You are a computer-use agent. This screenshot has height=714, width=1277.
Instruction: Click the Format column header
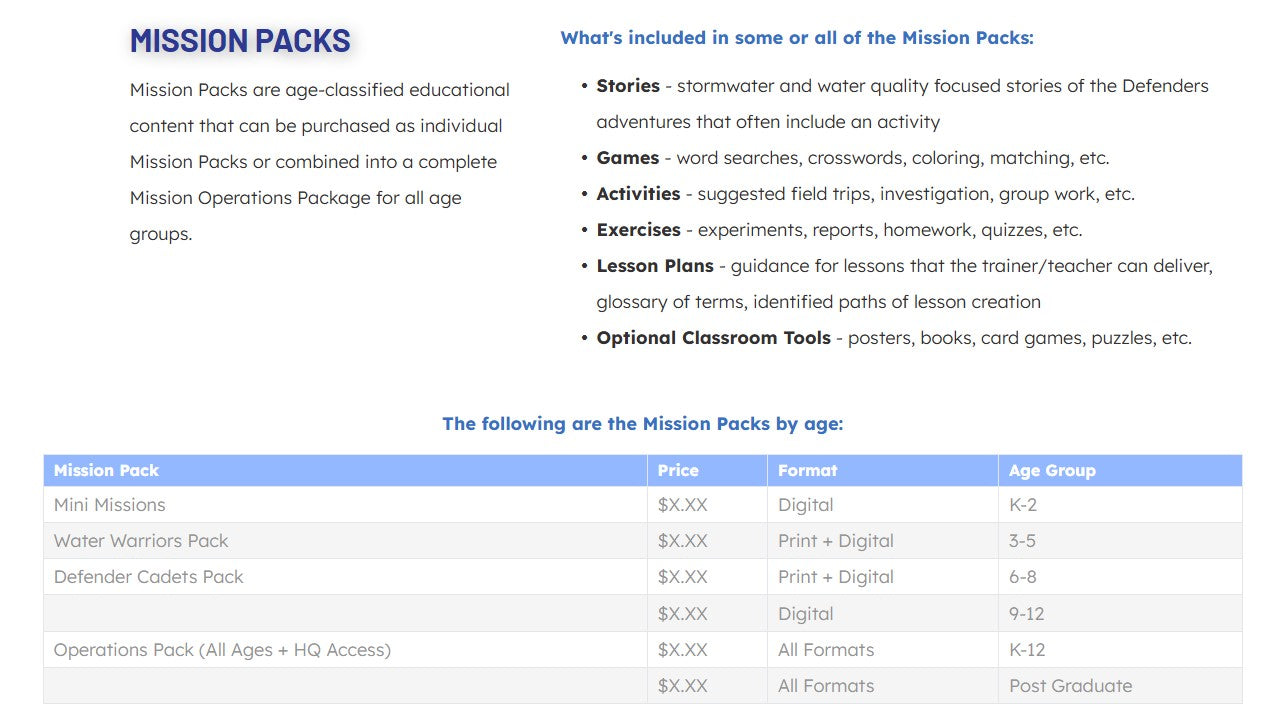[807, 471]
